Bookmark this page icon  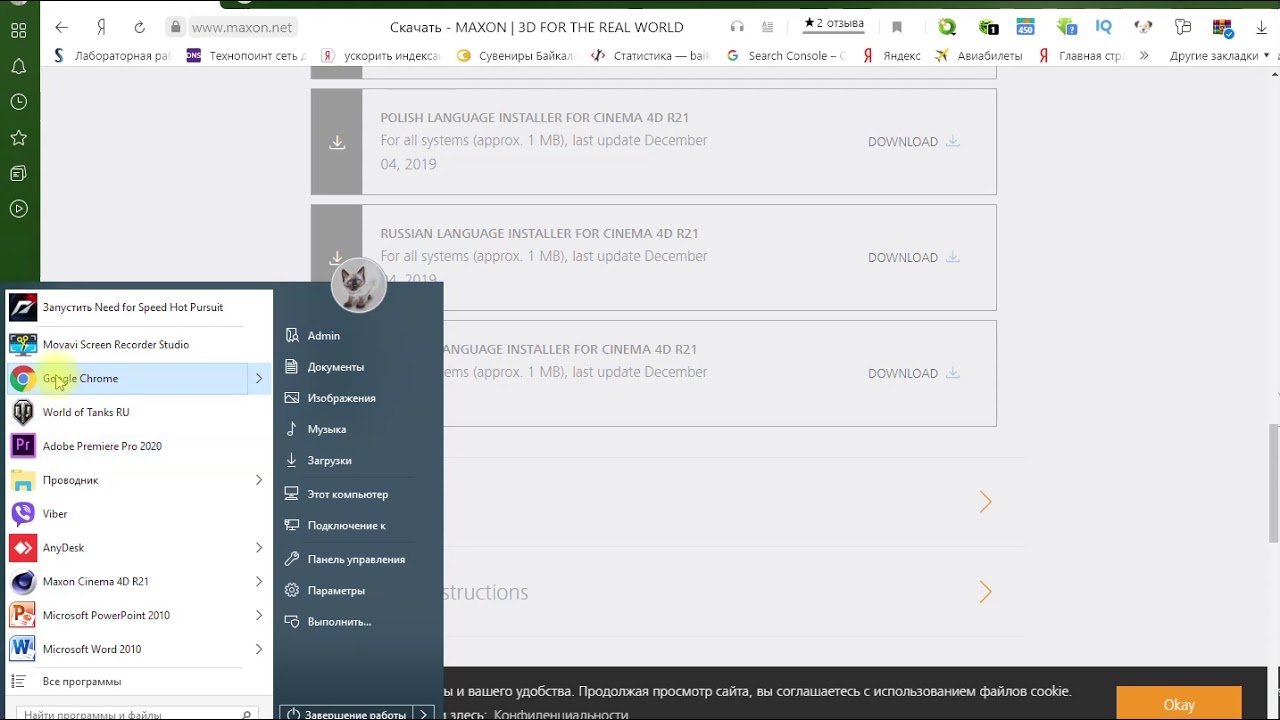(x=897, y=27)
